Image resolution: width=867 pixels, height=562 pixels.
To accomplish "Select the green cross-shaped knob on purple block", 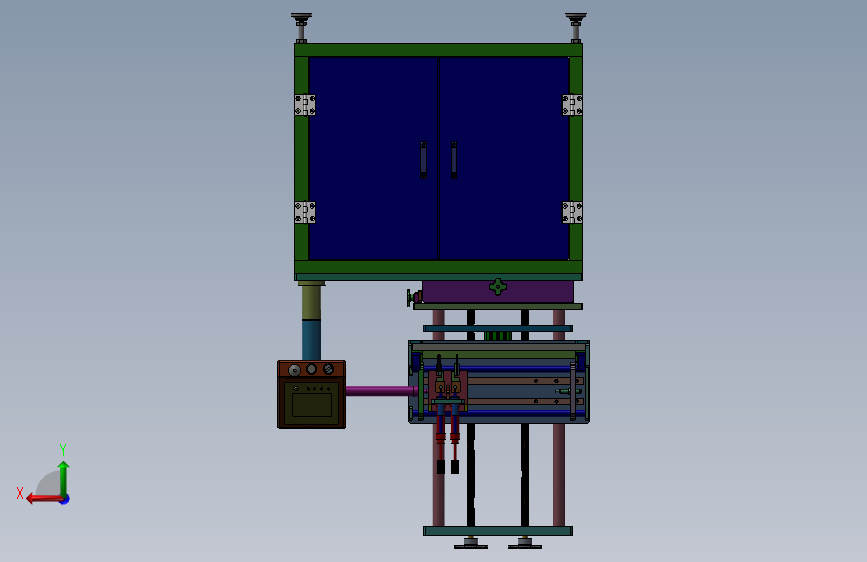I will pyautogui.click(x=498, y=287).
